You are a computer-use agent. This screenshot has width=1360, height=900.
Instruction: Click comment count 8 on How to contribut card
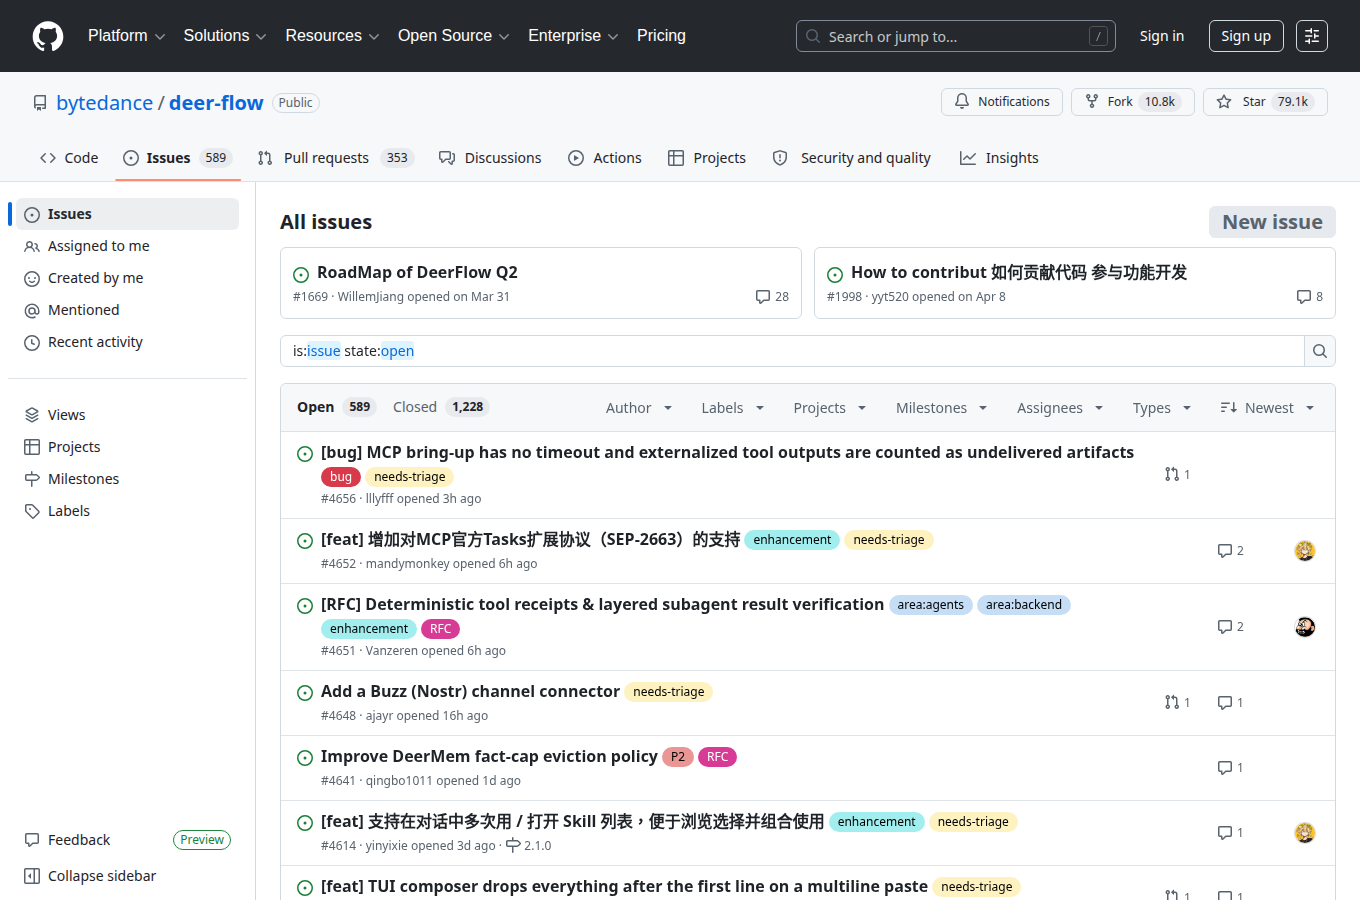[1309, 297]
